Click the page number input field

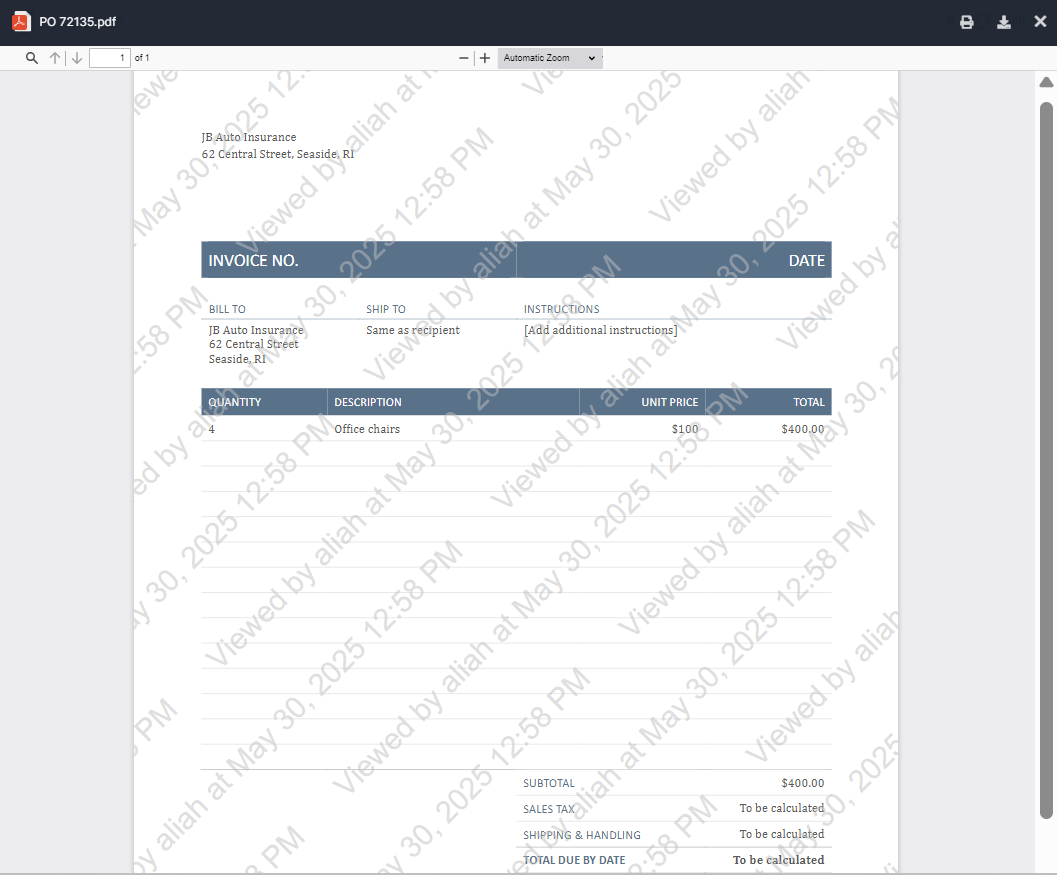[x=109, y=58]
